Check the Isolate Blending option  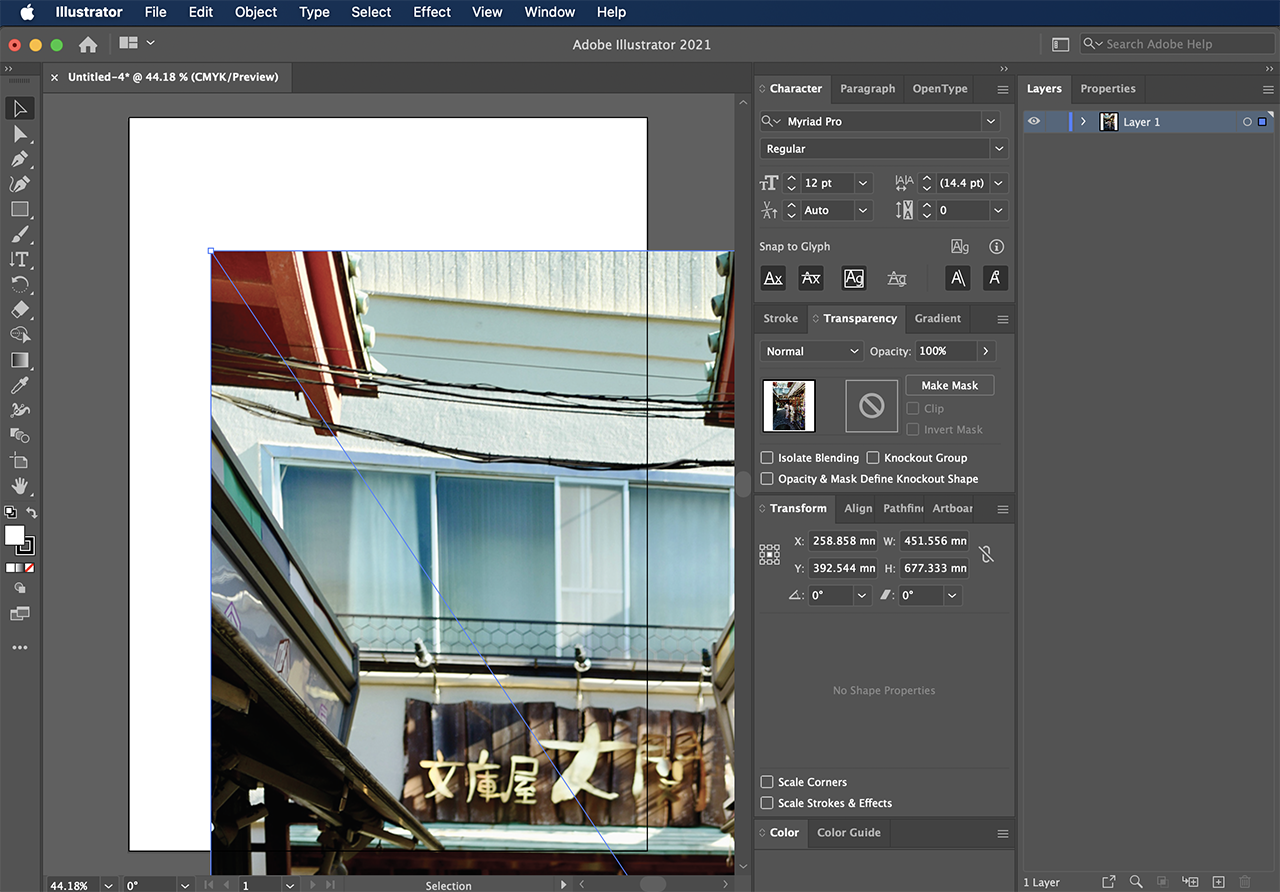coord(767,458)
